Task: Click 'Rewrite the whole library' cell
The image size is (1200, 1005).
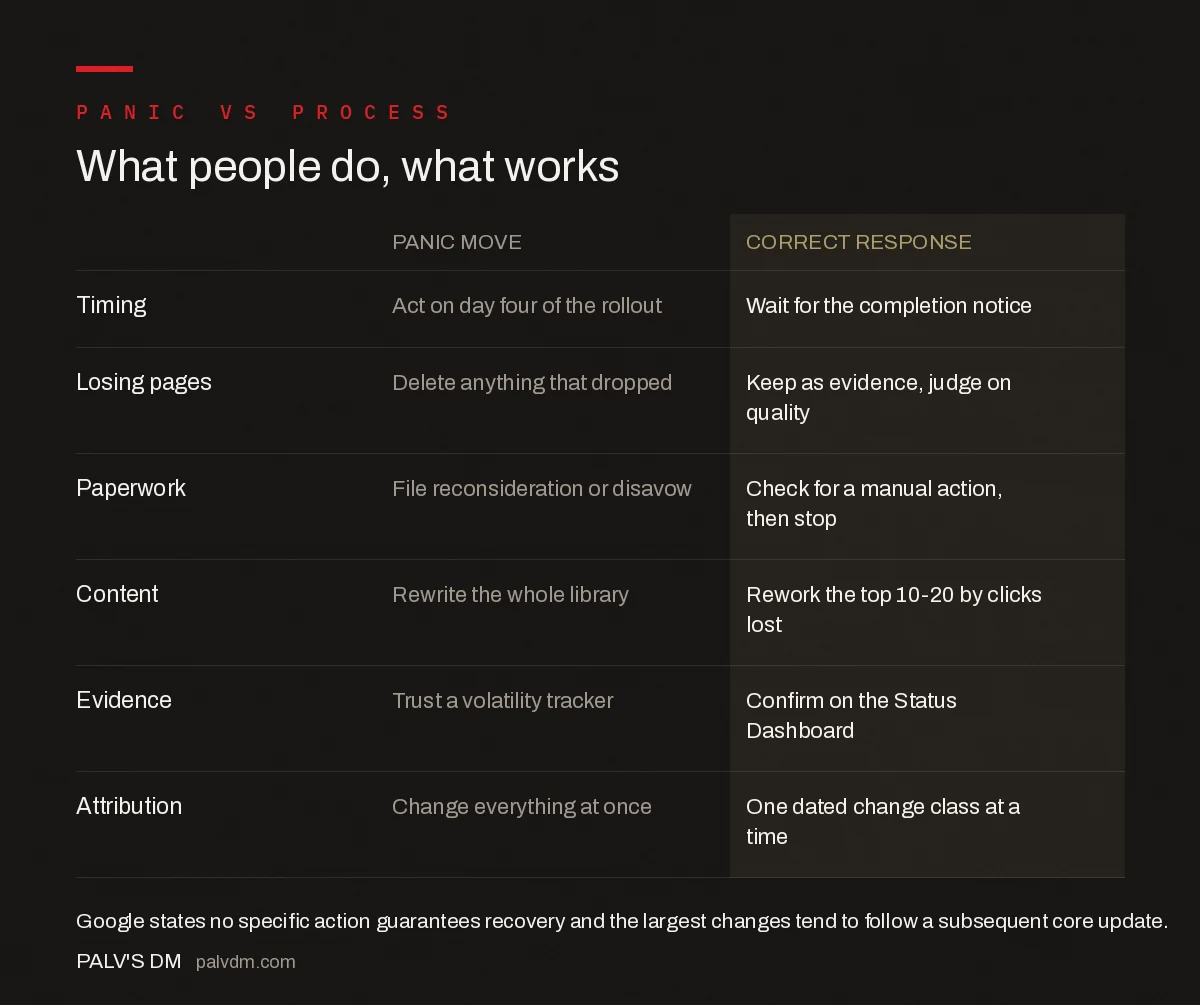Action: coord(510,595)
